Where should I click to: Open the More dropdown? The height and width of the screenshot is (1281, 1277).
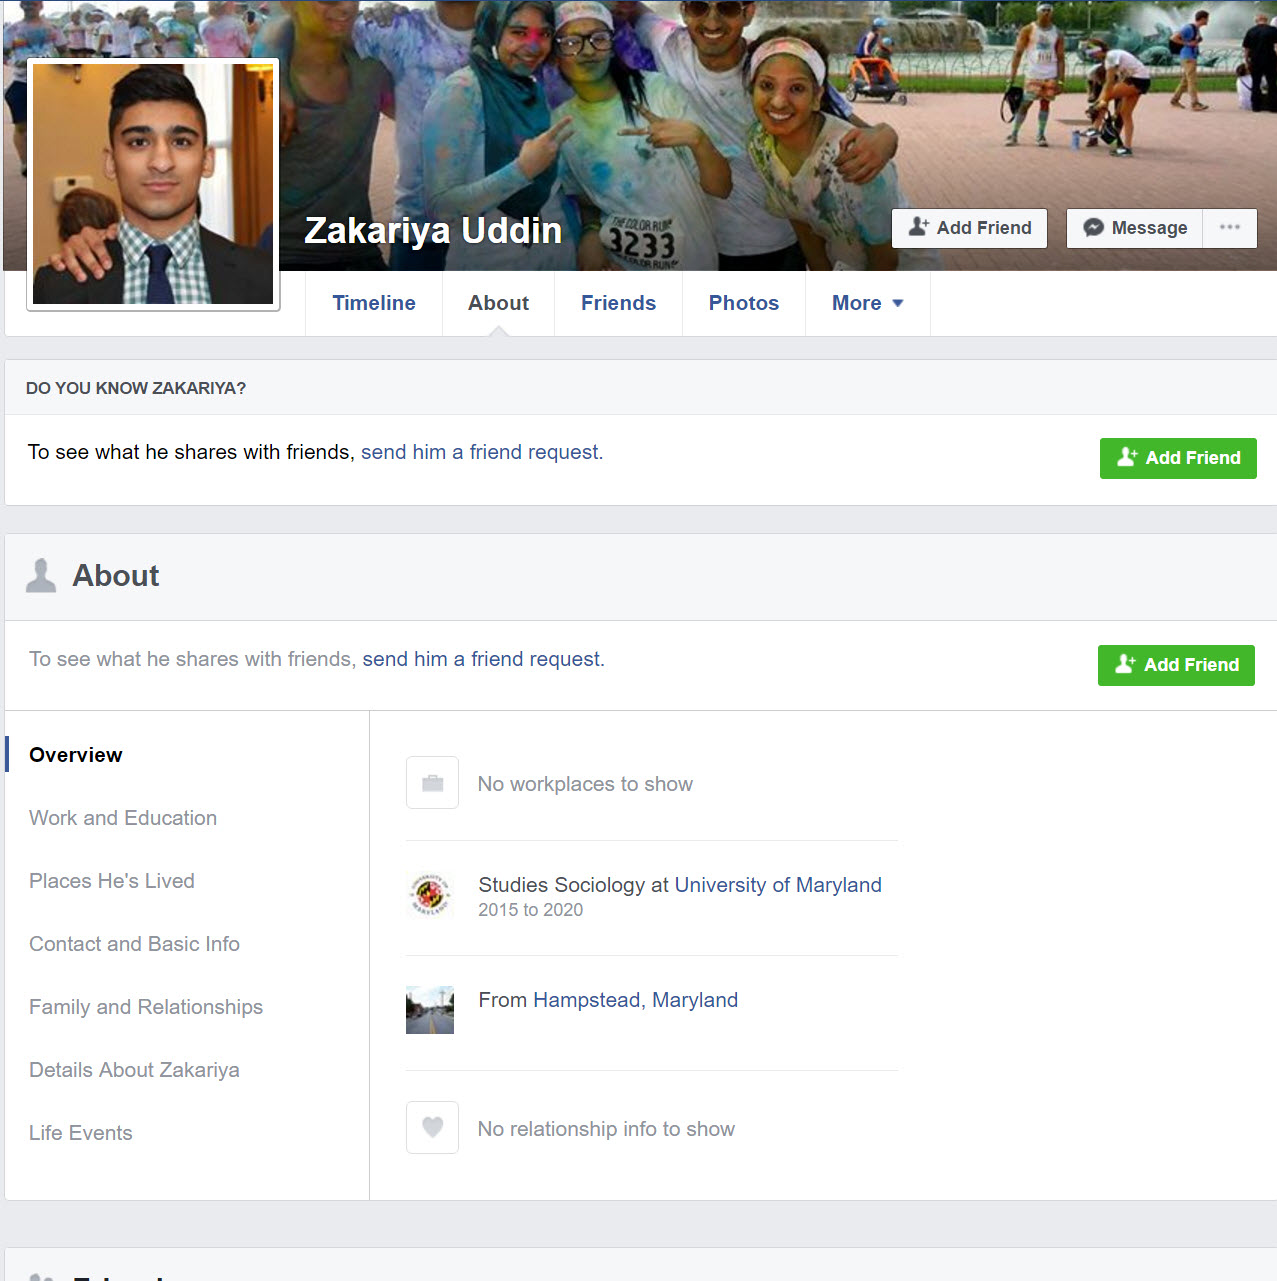(x=866, y=303)
